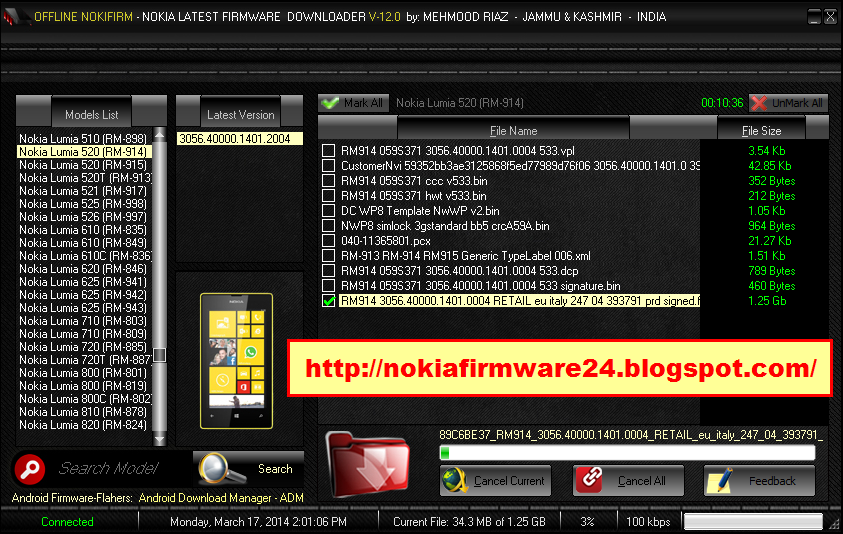The image size is (843, 534).
Task: Tick checkbox for Generic TypeLabel 006.xml
Action: click(x=328, y=255)
